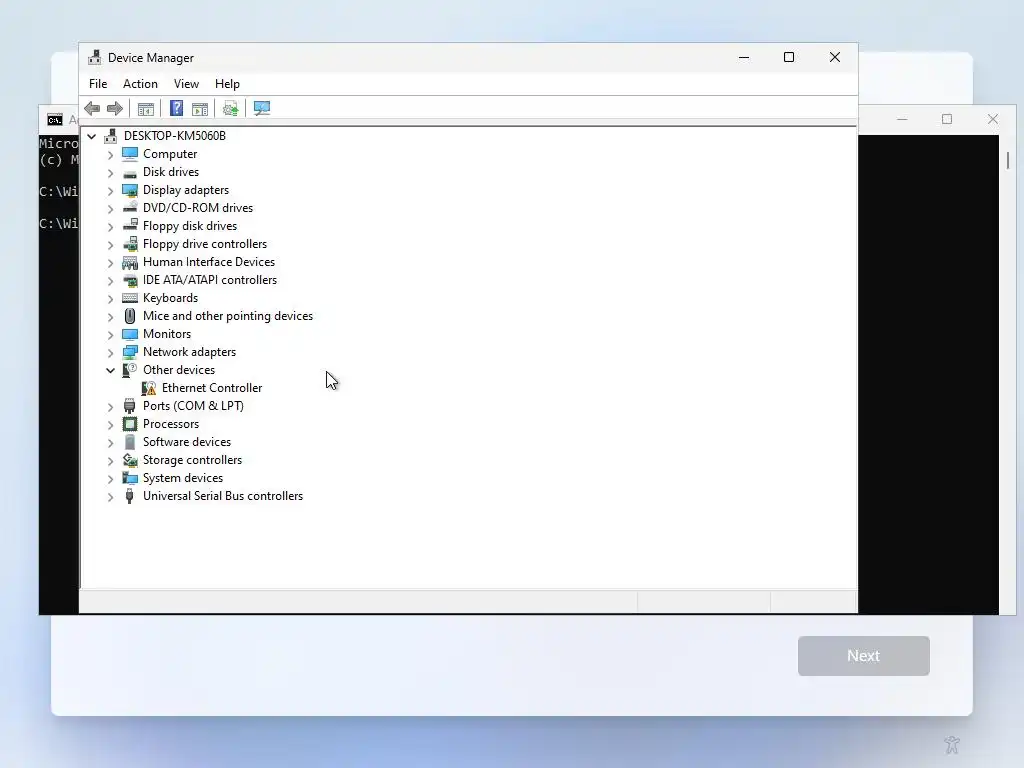The height and width of the screenshot is (768, 1024).
Task: Open the Action menu
Action: click(140, 84)
